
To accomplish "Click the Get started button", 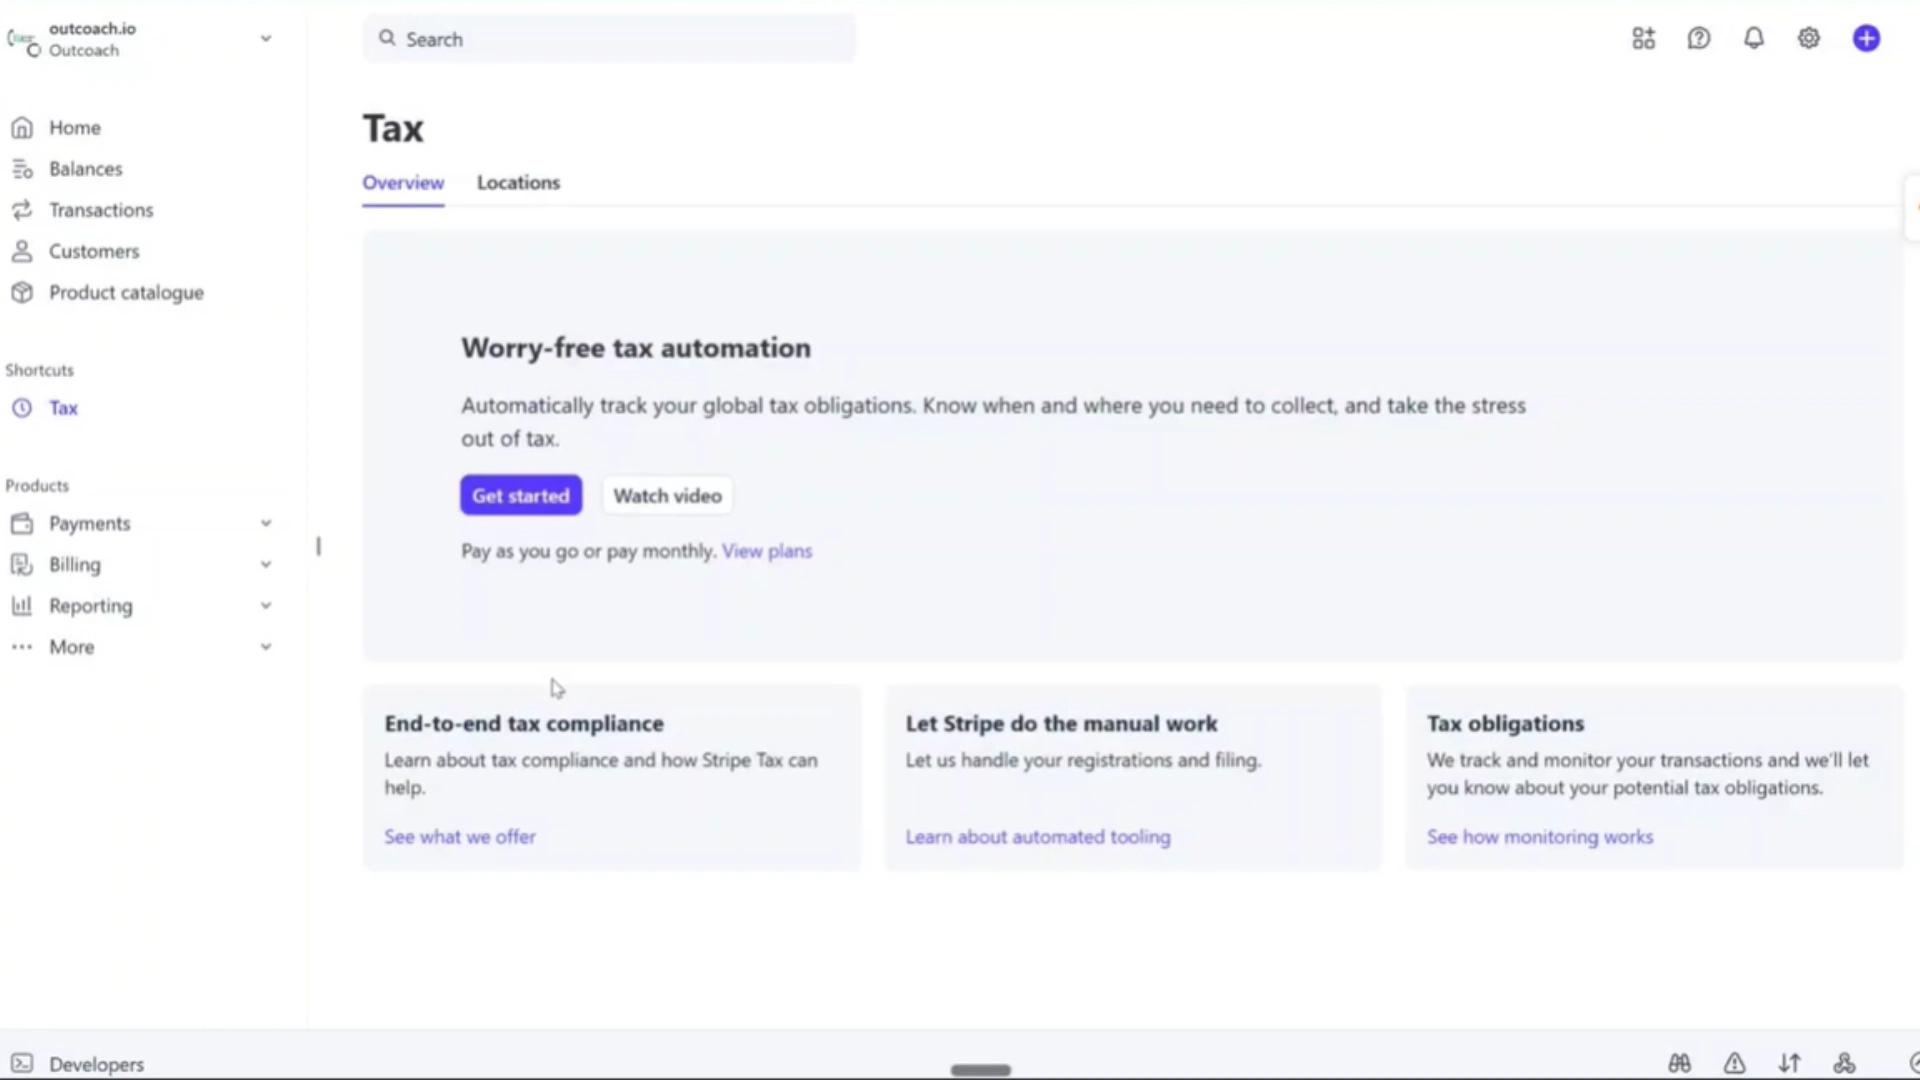I will (x=521, y=495).
